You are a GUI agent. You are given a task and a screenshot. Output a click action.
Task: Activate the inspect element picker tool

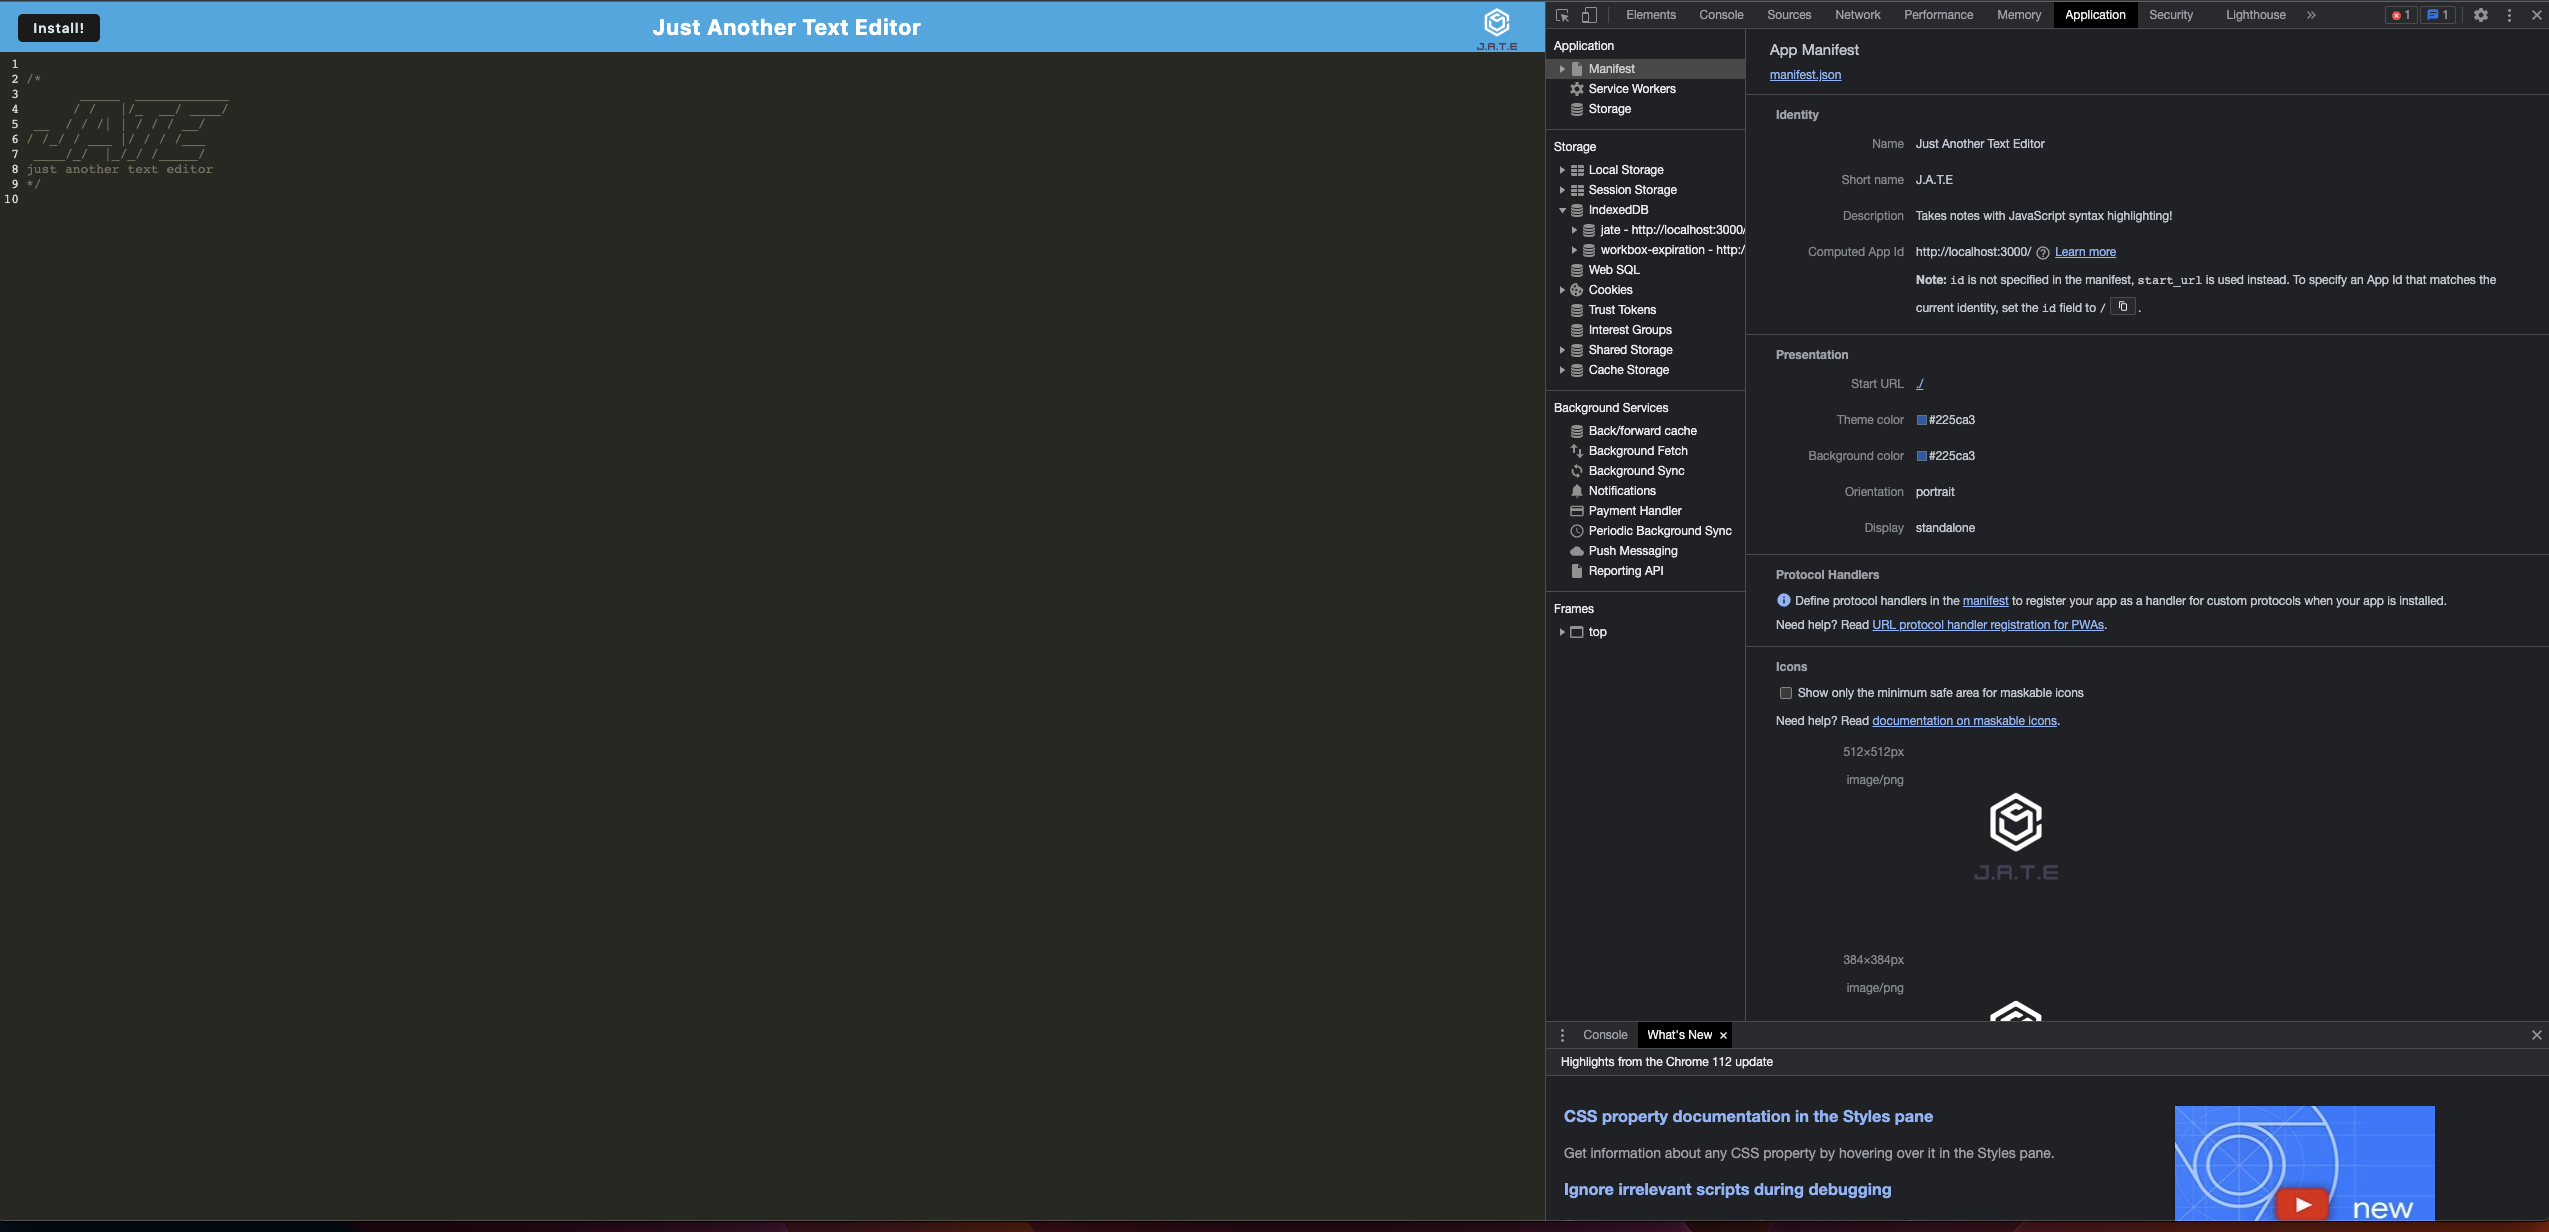click(x=1560, y=15)
